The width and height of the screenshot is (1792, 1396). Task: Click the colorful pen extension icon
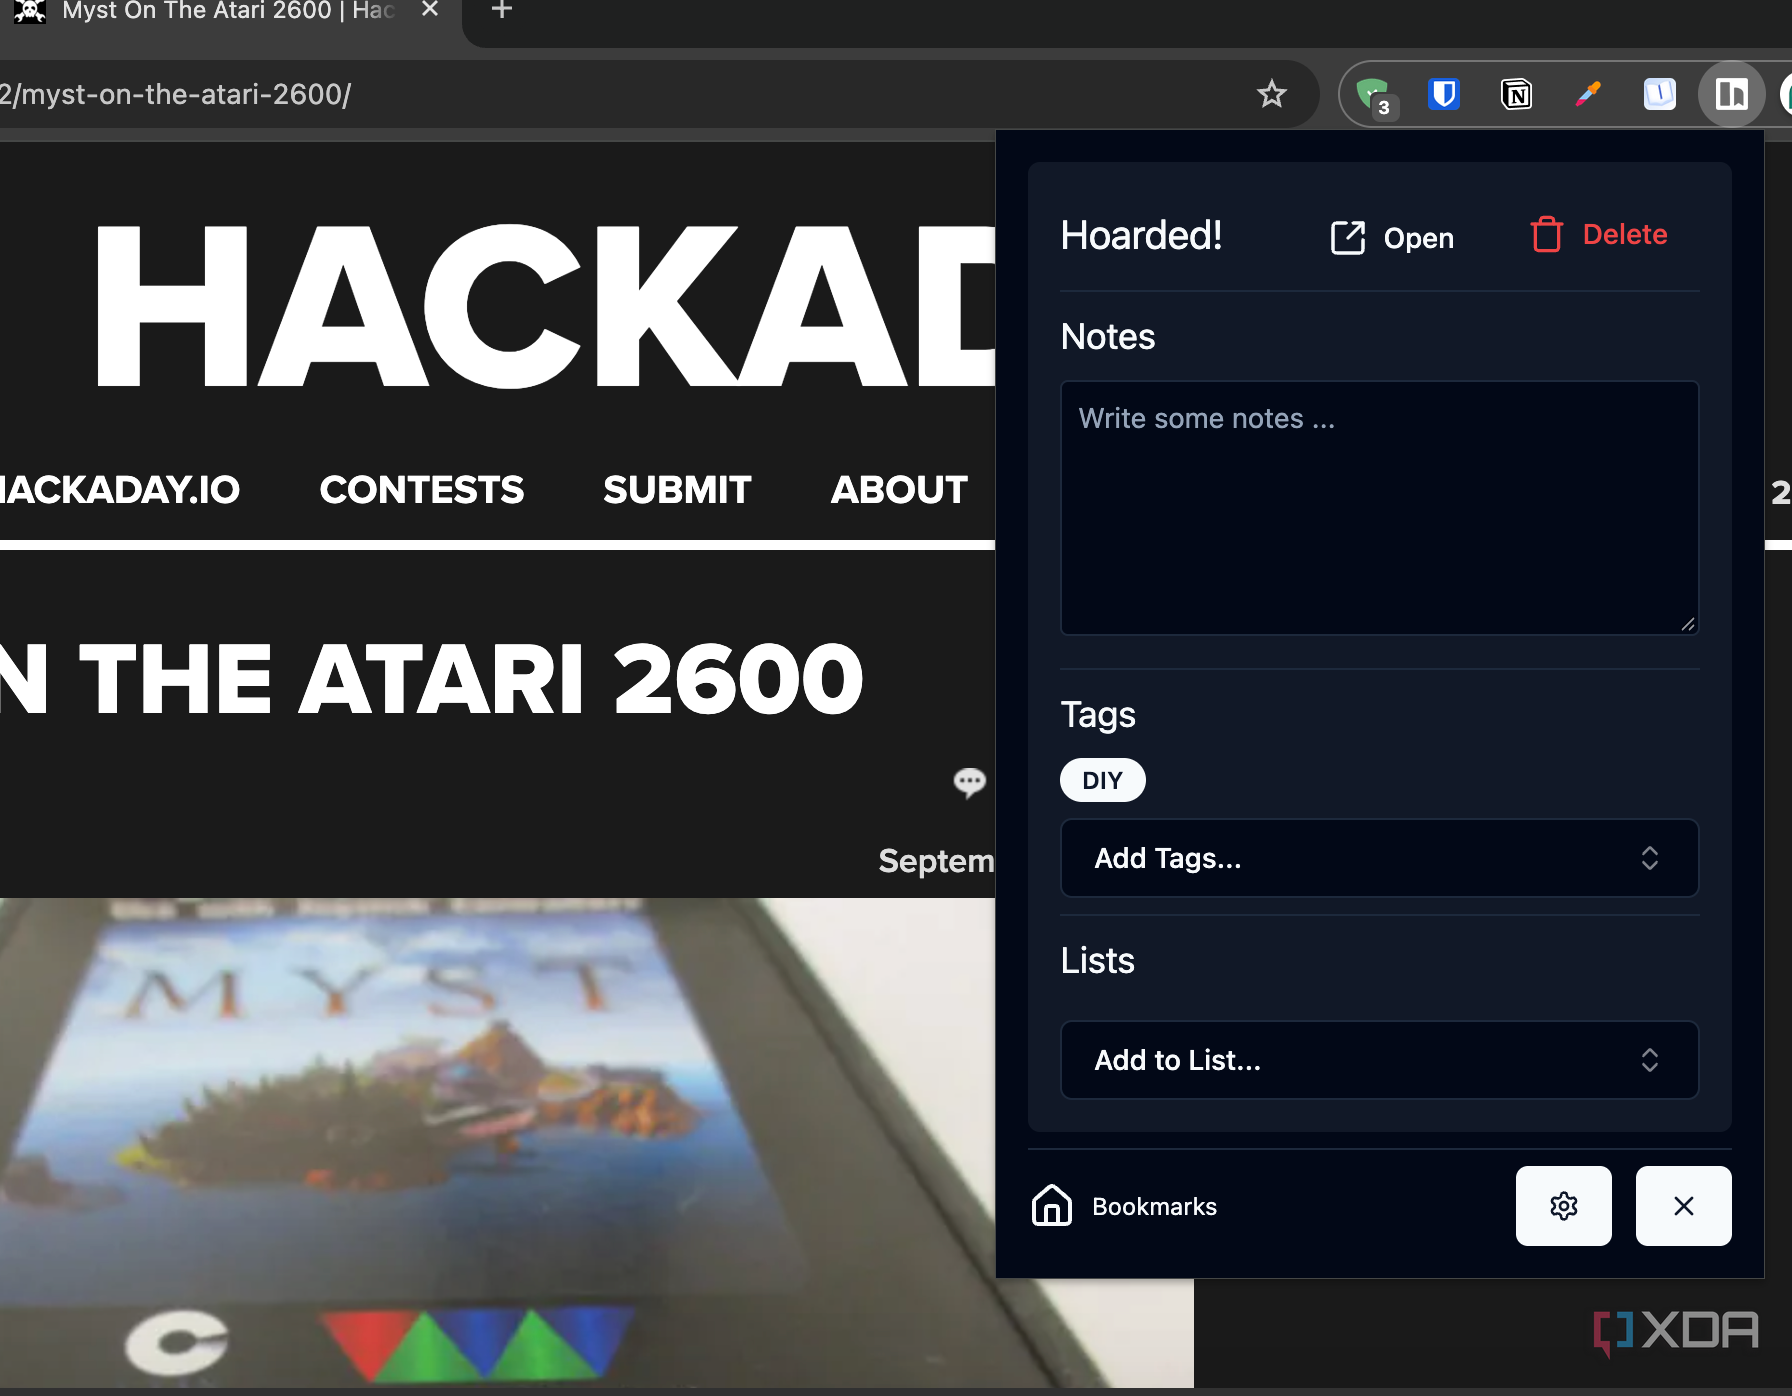pyautogui.click(x=1588, y=94)
